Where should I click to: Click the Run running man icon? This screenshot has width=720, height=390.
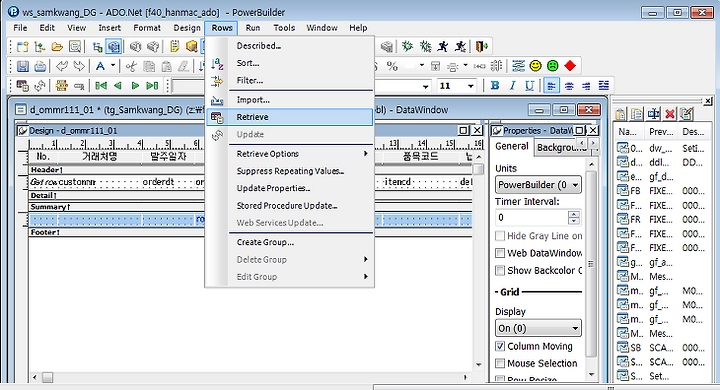click(443, 46)
